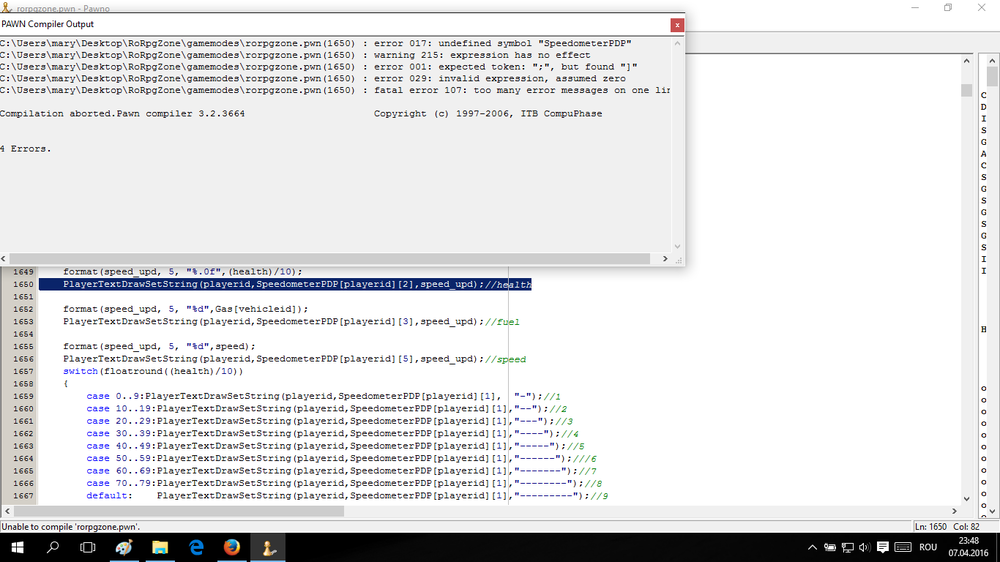Launch the Paint app from taskbar

pos(124,547)
